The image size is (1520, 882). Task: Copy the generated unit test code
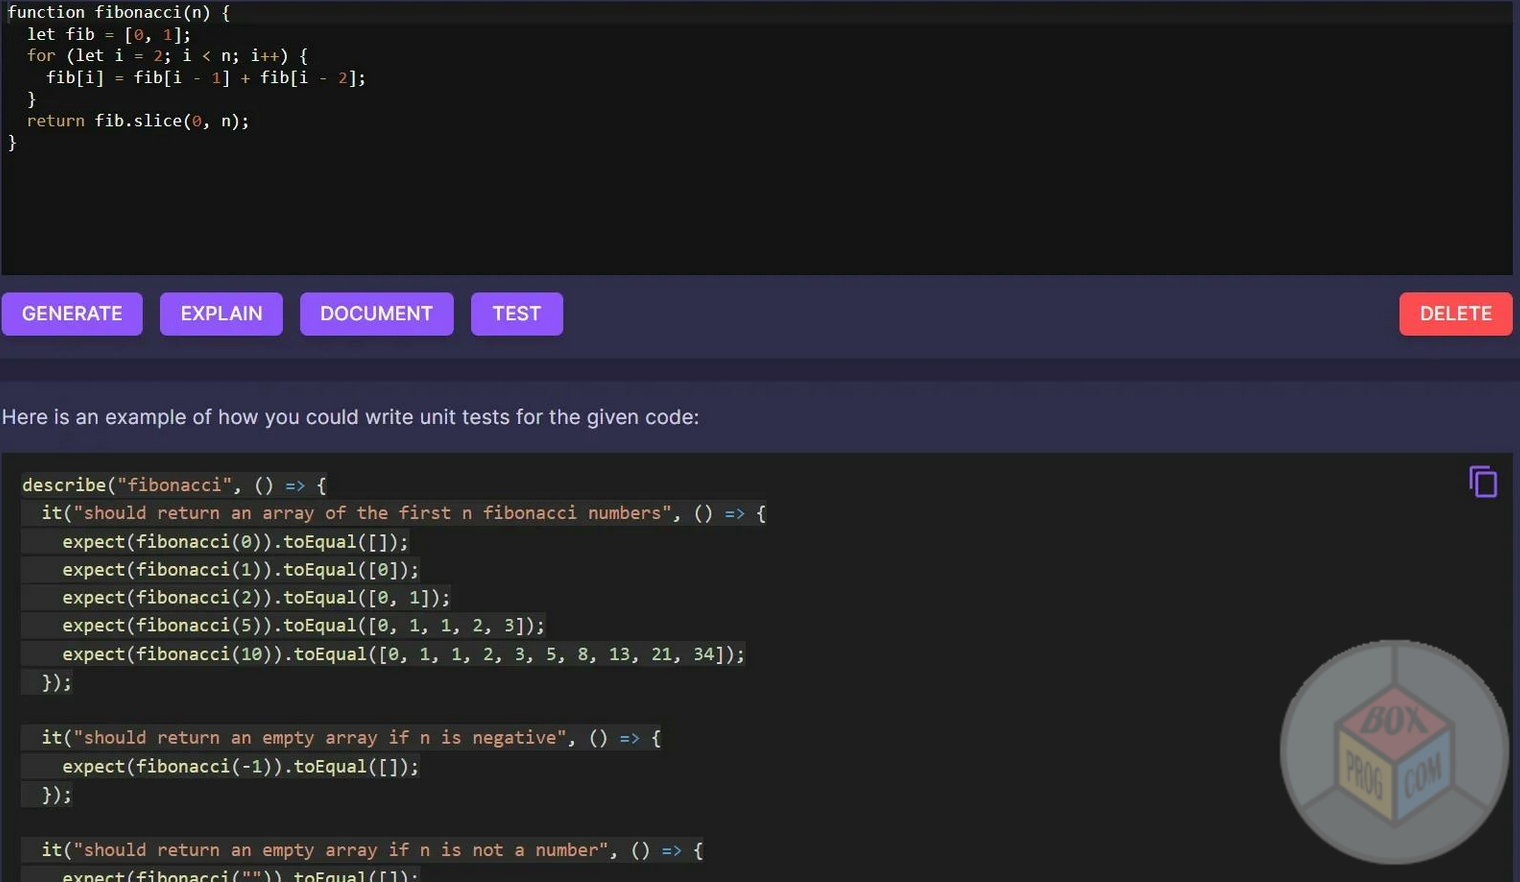tap(1482, 482)
